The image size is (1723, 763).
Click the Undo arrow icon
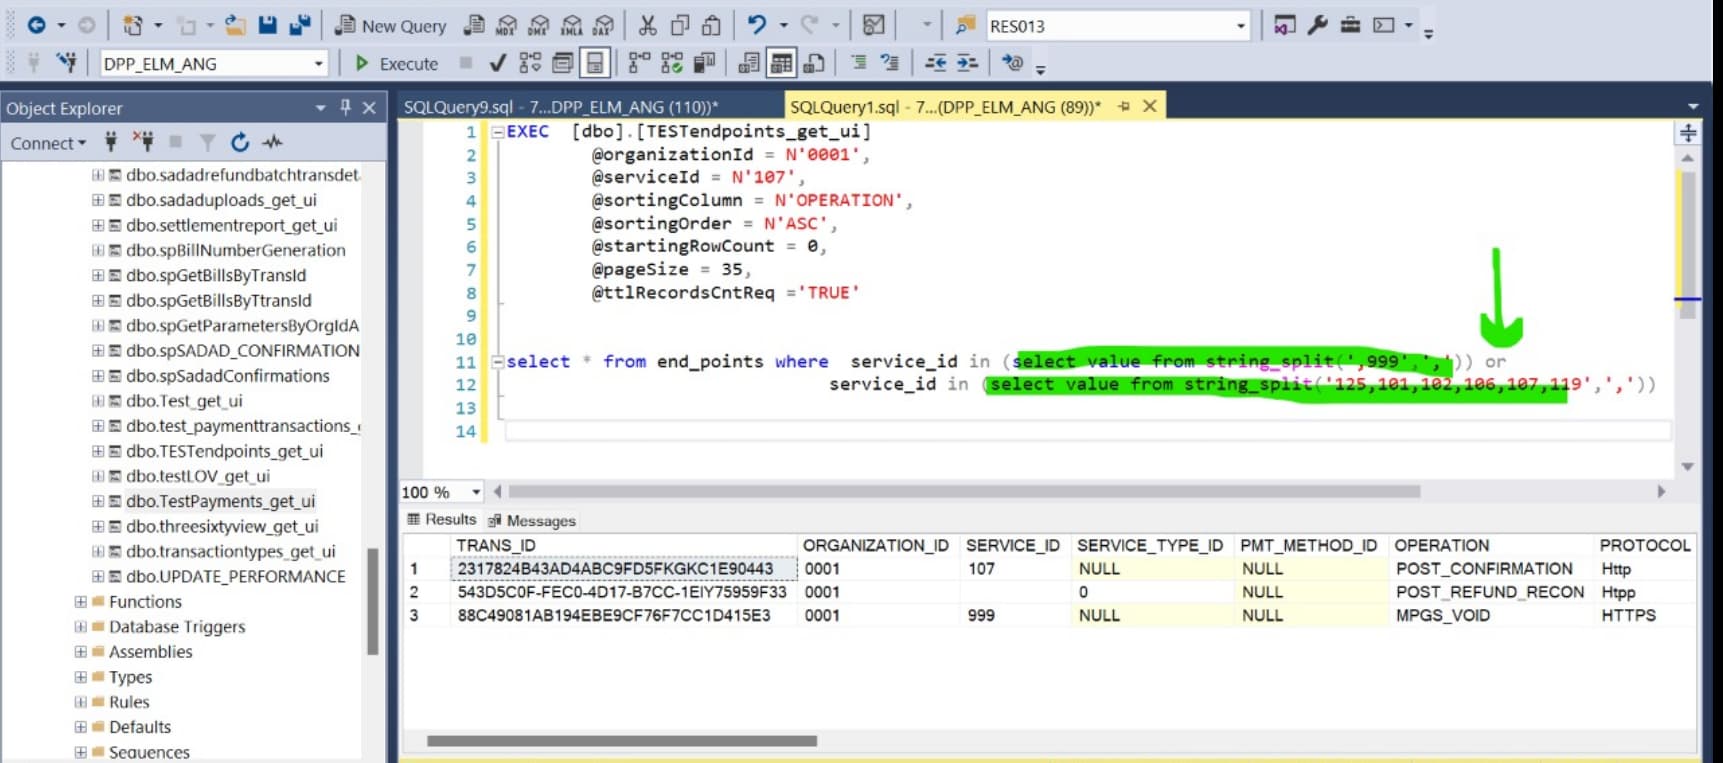(757, 26)
